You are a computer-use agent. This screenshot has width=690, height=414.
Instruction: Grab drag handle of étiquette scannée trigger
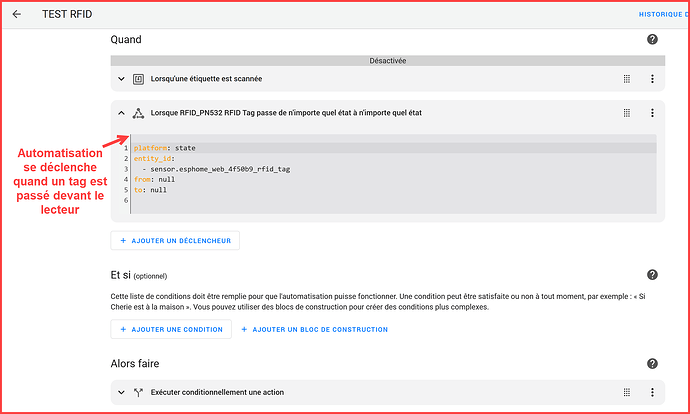627,79
